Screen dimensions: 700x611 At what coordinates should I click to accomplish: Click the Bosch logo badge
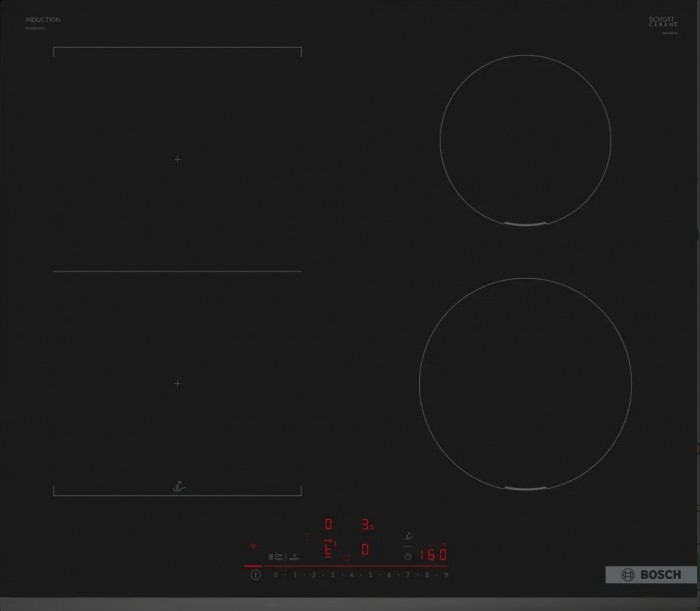(x=650, y=575)
